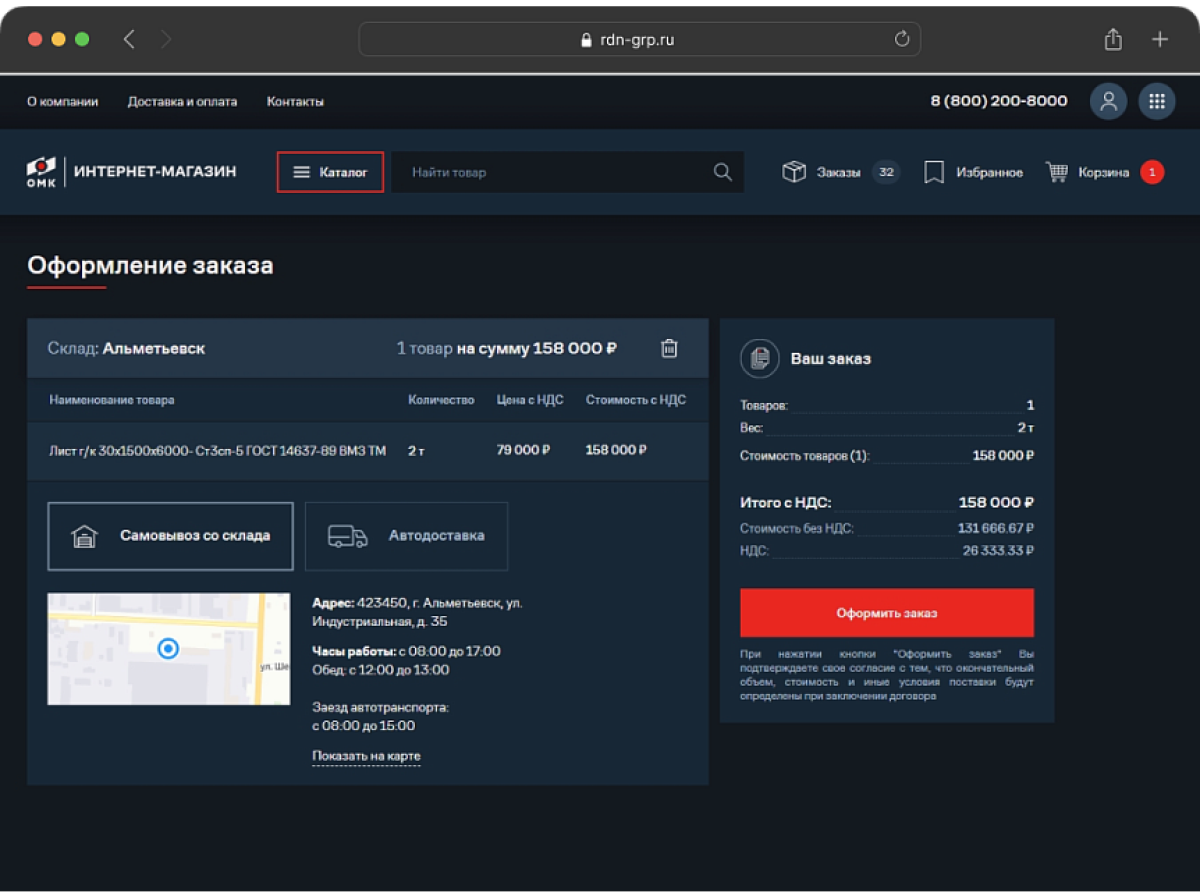Click the blue location pin on the map
This screenshot has width=1200, height=892.
(168, 649)
